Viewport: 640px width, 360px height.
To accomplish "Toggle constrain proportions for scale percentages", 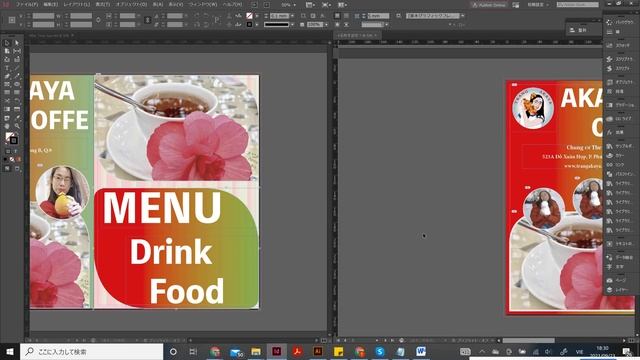I will (148, 20).
